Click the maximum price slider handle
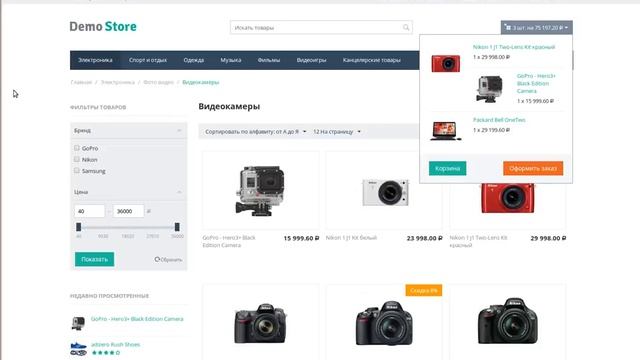640x360 pixels. [177, 227]
